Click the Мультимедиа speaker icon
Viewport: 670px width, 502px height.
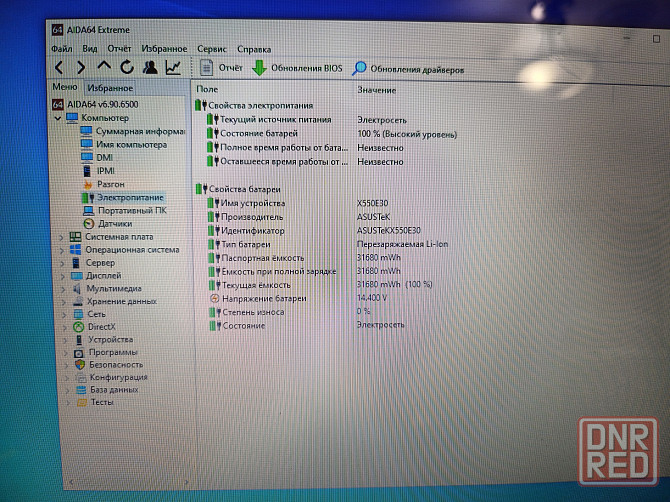(77, 289)
